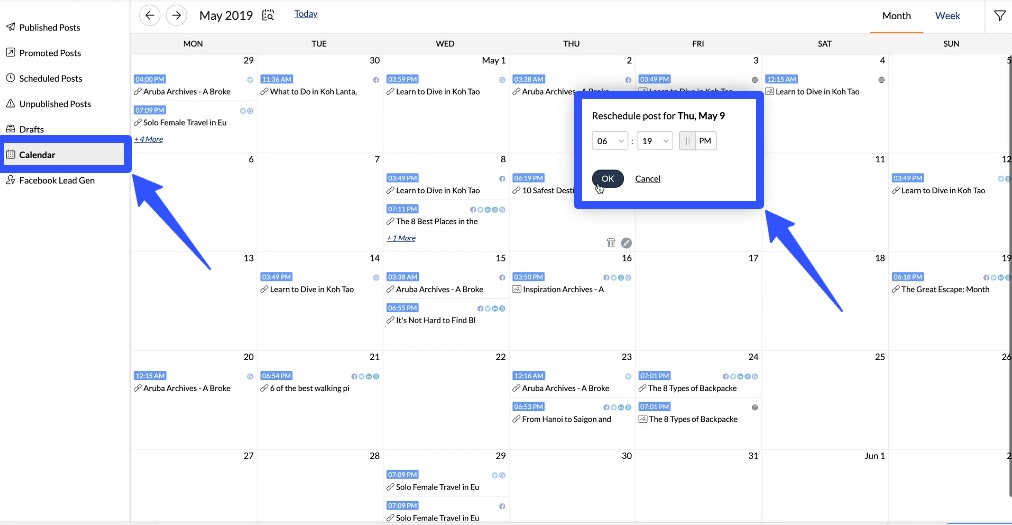Cancel the reschedule dialog
The height and width of the screenshot is (525, 1012).
647,179
